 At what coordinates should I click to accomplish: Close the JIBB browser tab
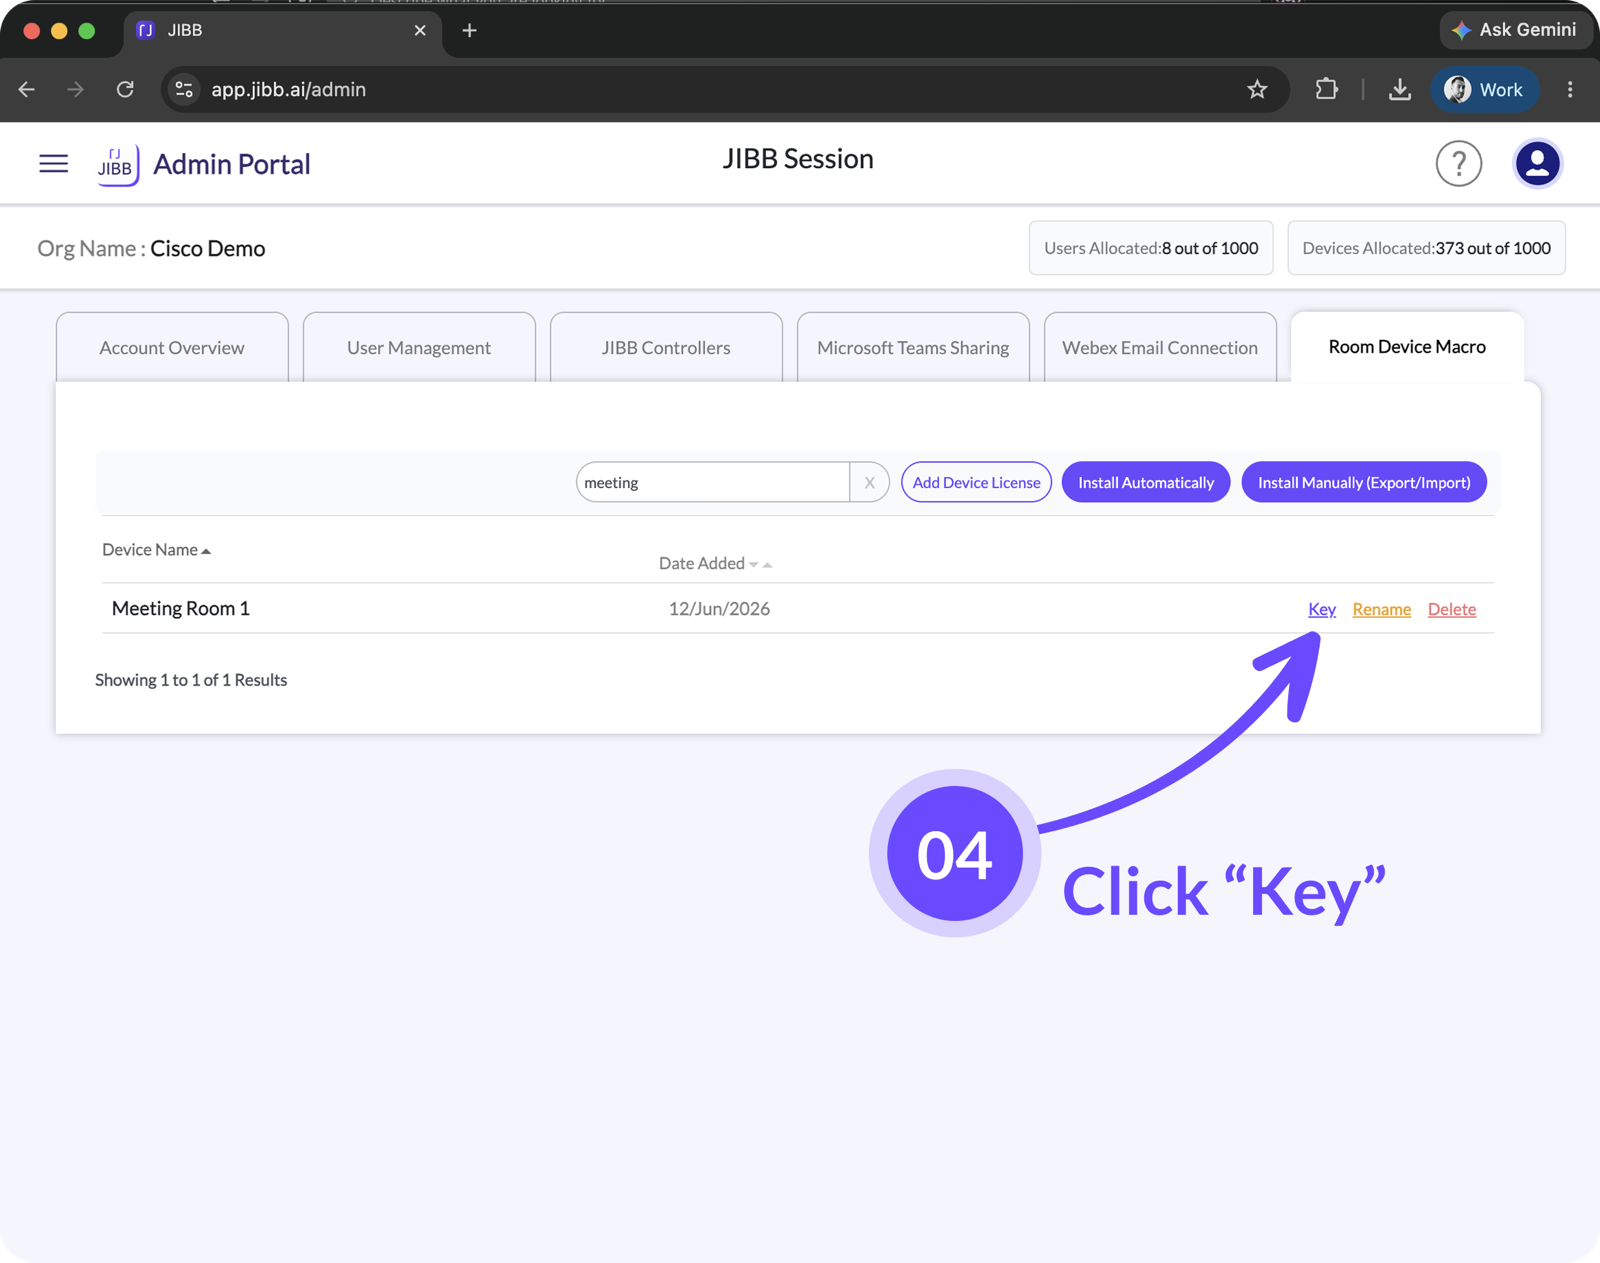[x=420, y=30]
